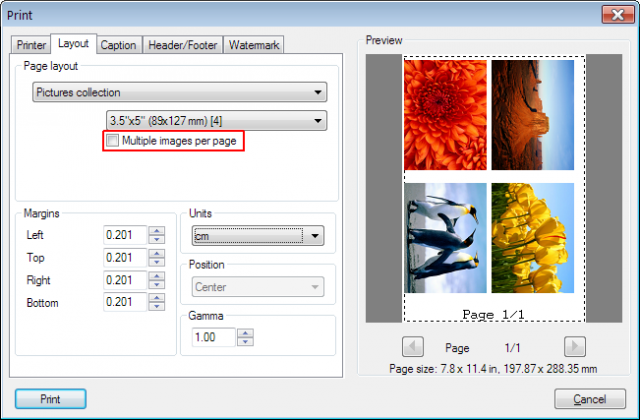Click the Print button
Screen dimensions: 640x420
(51, 399)
